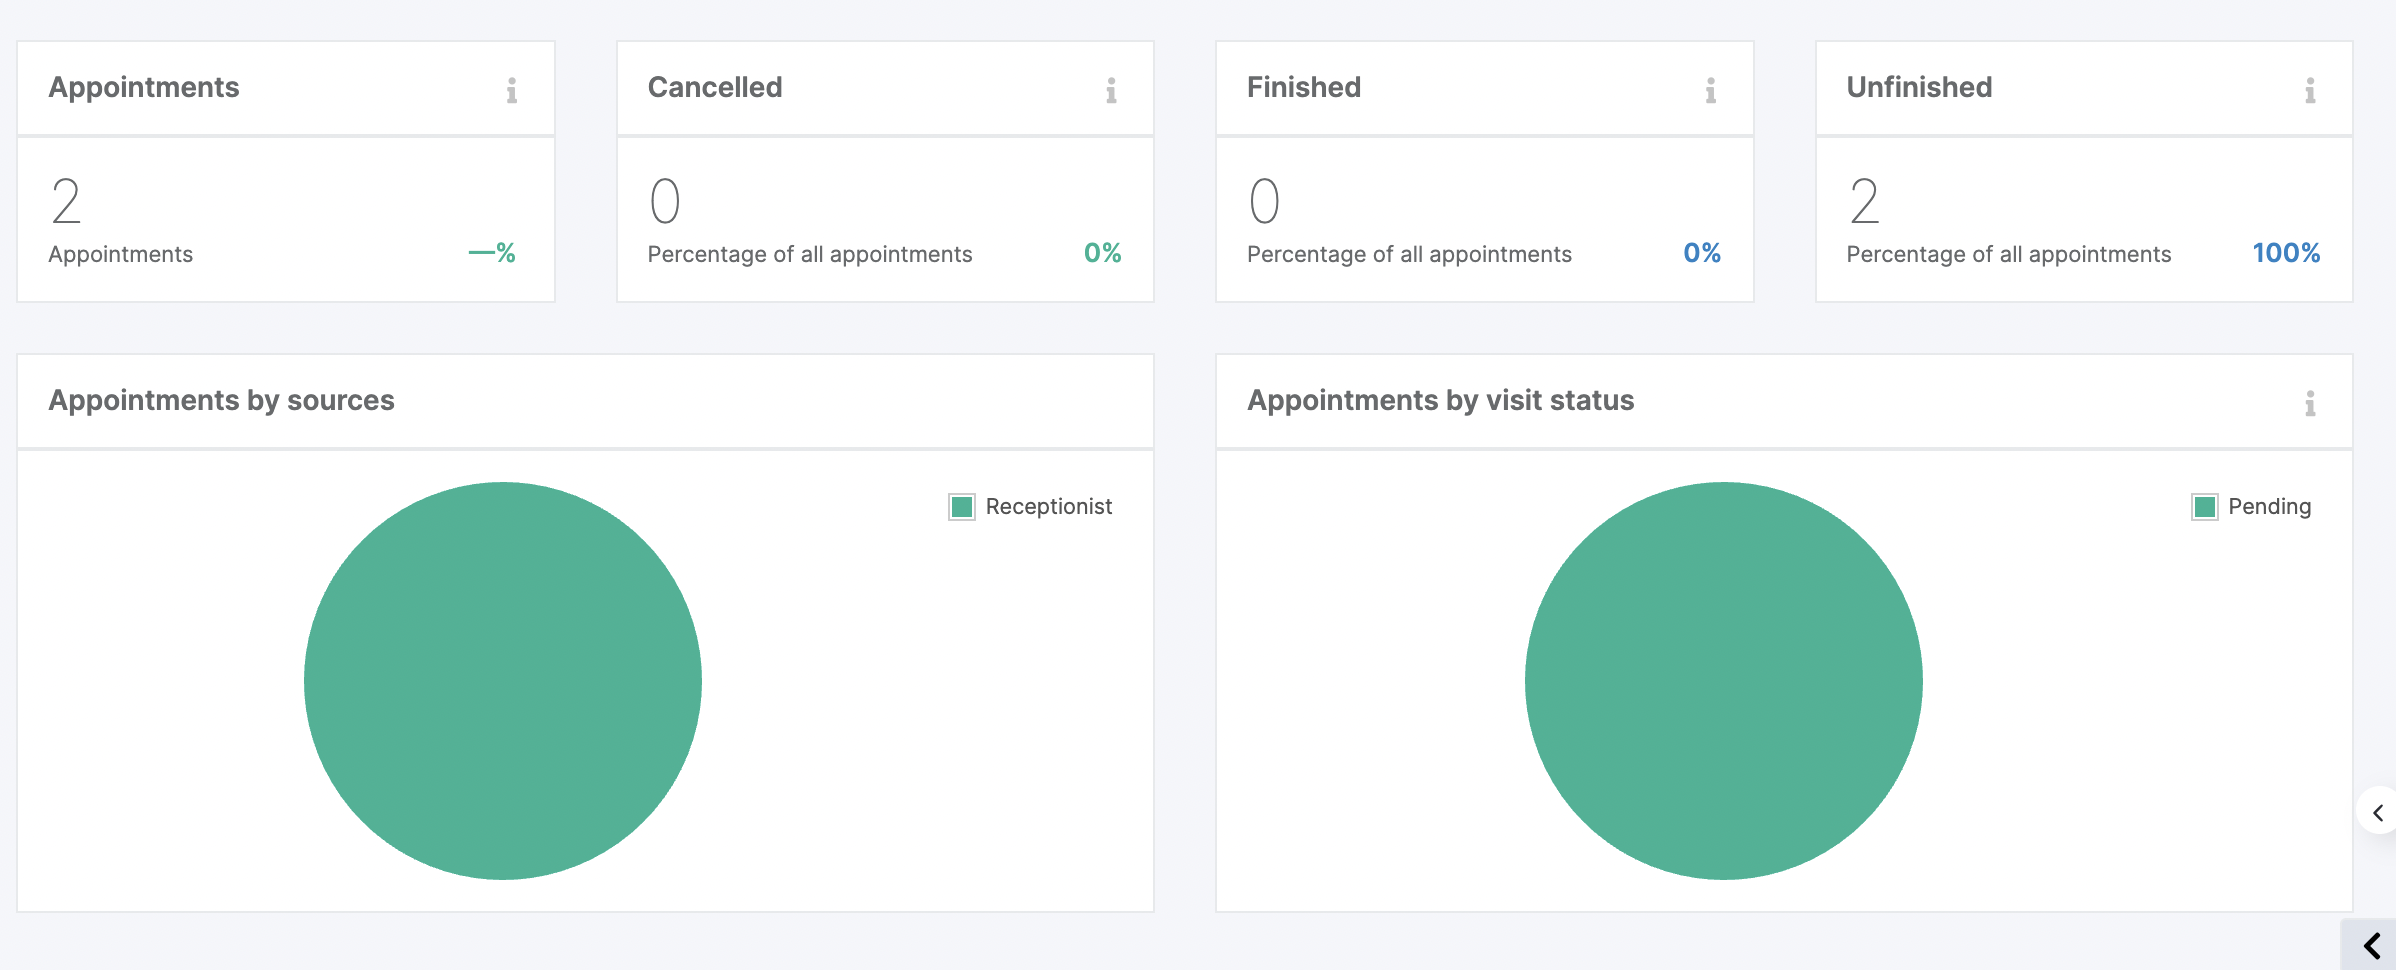Expand the panel with the bottom-right corner arrow
Viewport: 2396px width, 970px height.
pyautogui.click(x=2371, y=945)
